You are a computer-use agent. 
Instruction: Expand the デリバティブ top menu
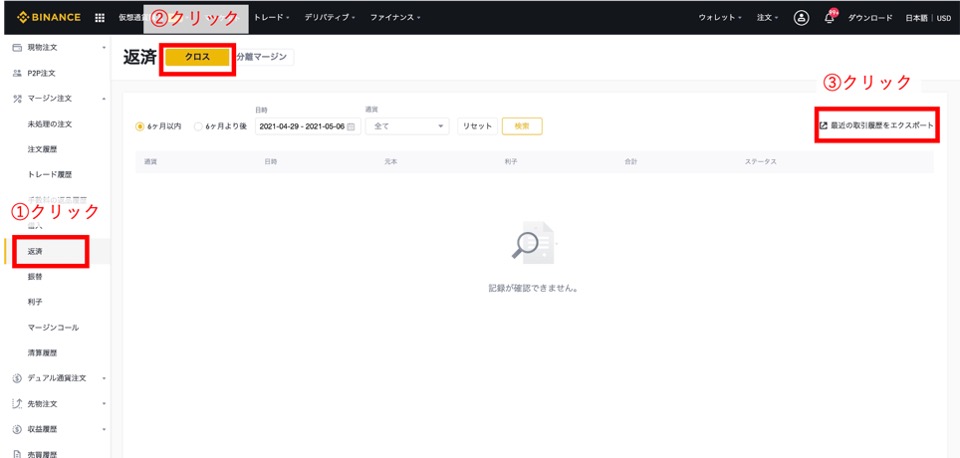[x=330, y=18]
